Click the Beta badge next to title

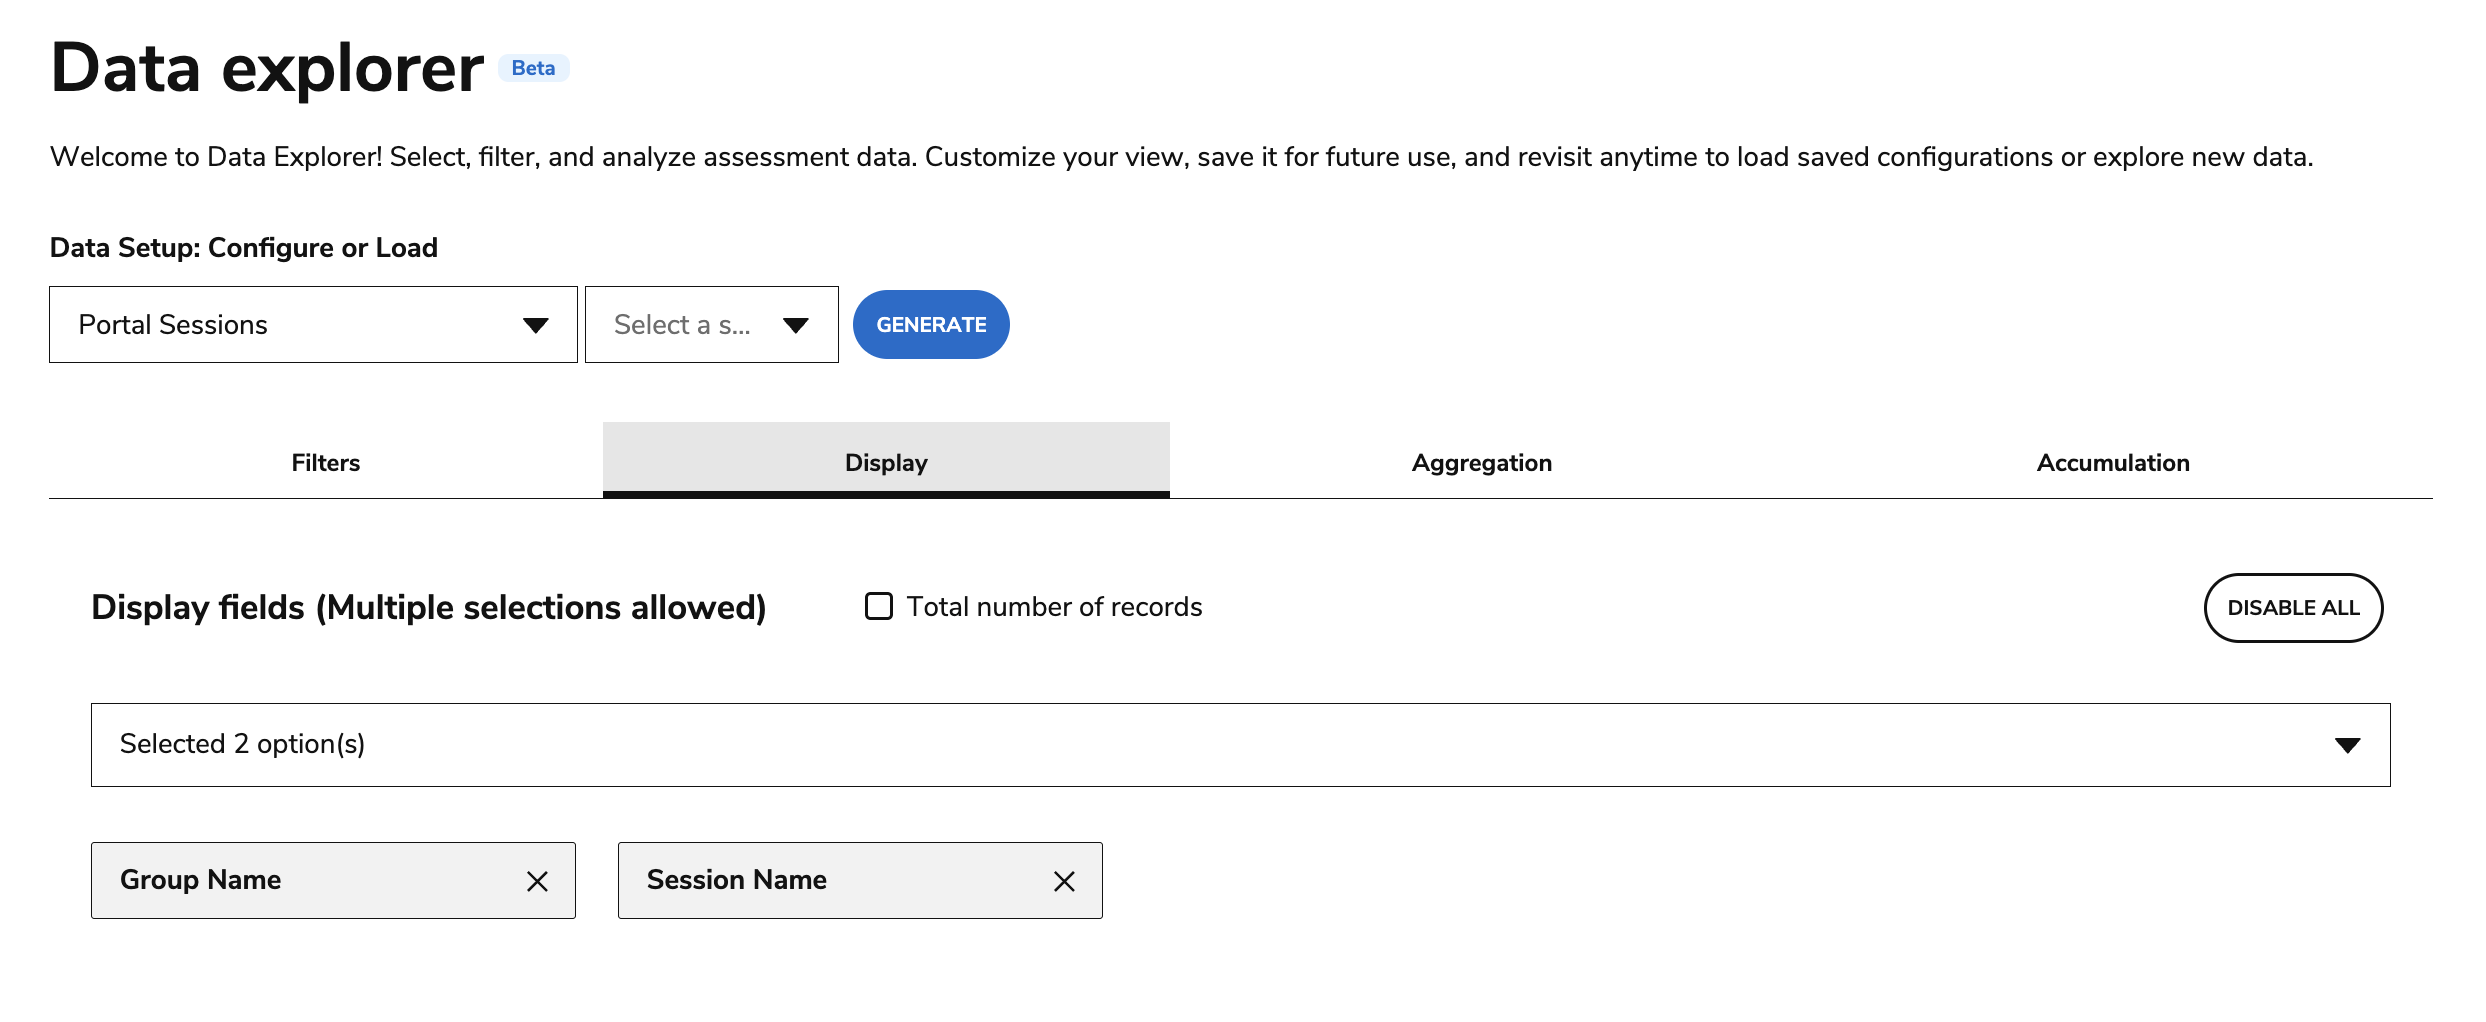[x=533, y=68]
